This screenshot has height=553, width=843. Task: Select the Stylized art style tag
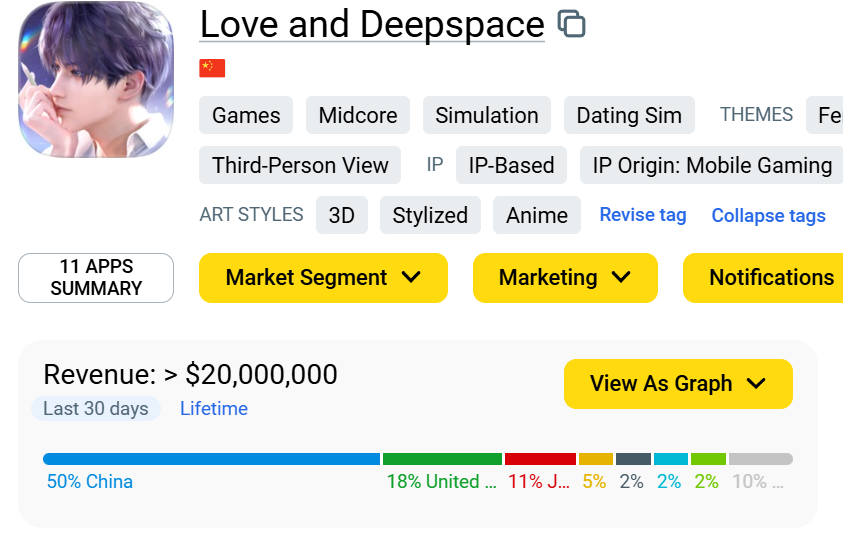click(430, 215)
